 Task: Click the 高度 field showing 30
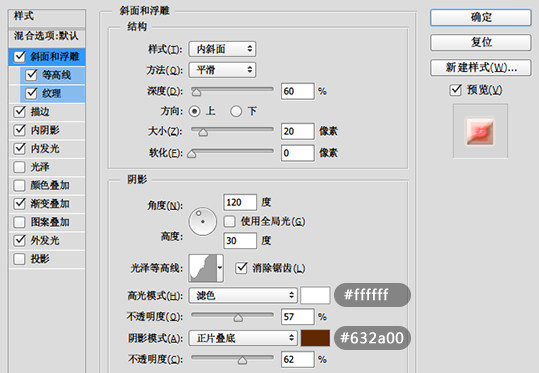(x=240, y=240)
